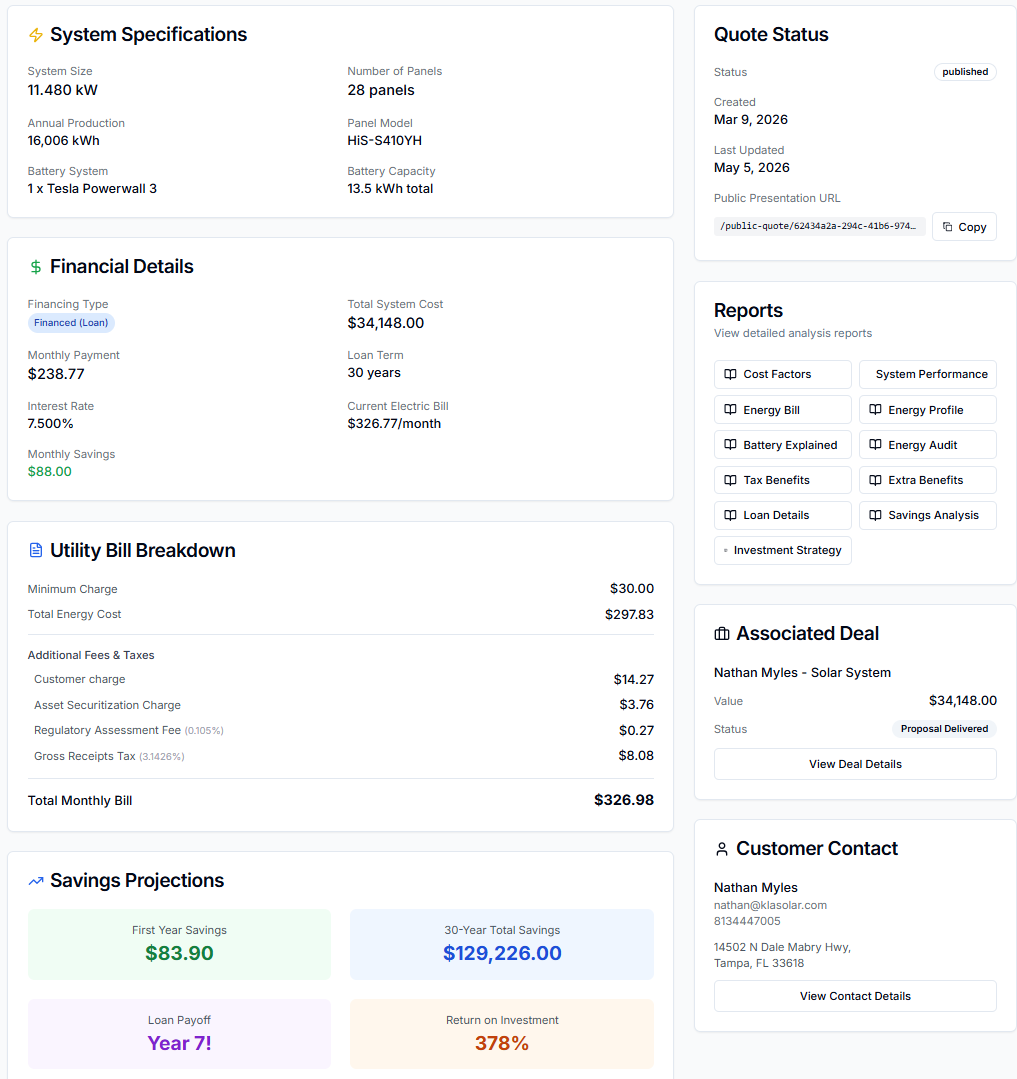Click the Total Energy Cost value $297.83
This screenshot has width=1017, height=1079.
pyautogui.click(x=629, y=615)
